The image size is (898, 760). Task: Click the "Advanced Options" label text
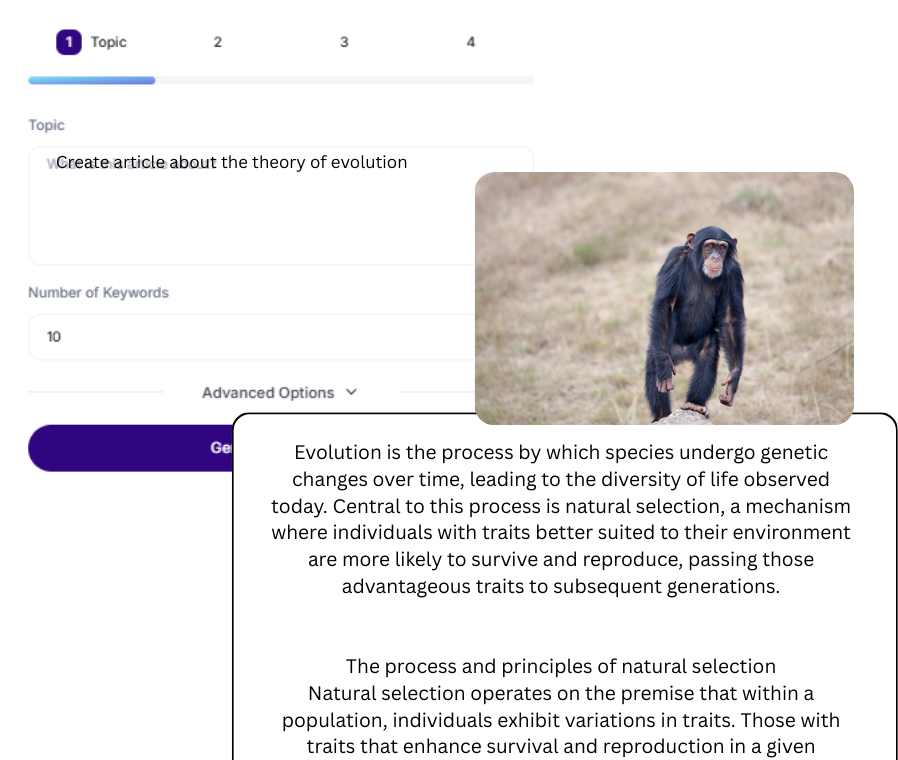267,393
